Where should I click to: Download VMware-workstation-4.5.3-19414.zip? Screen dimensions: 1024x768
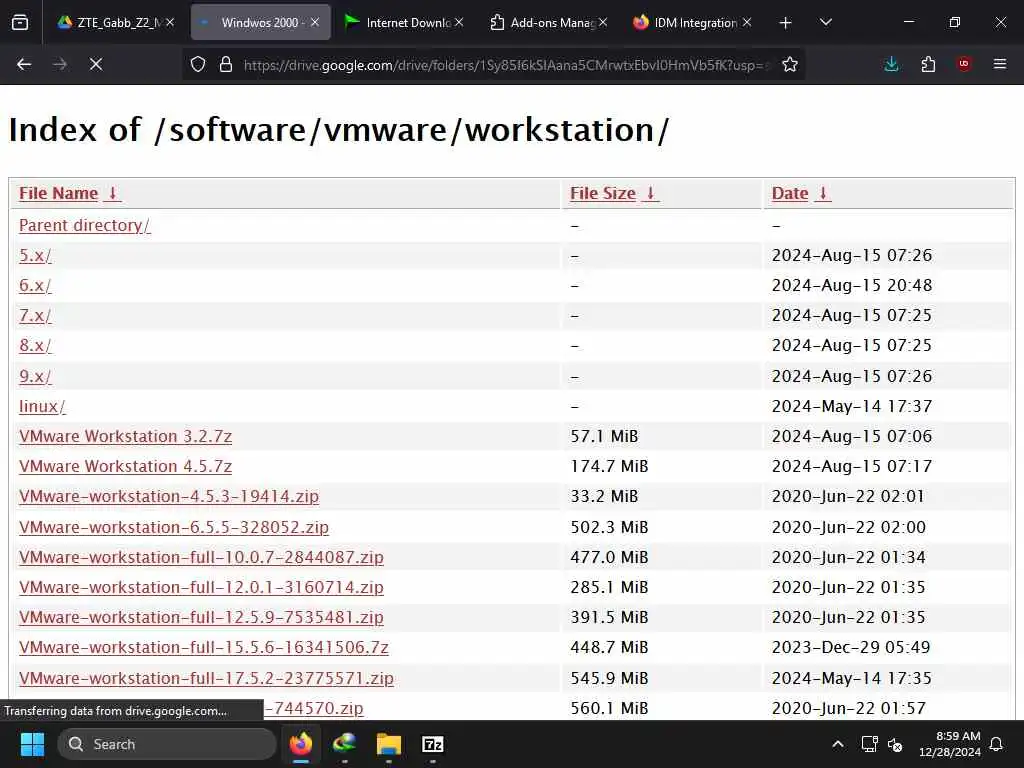[x=169, y=496]
